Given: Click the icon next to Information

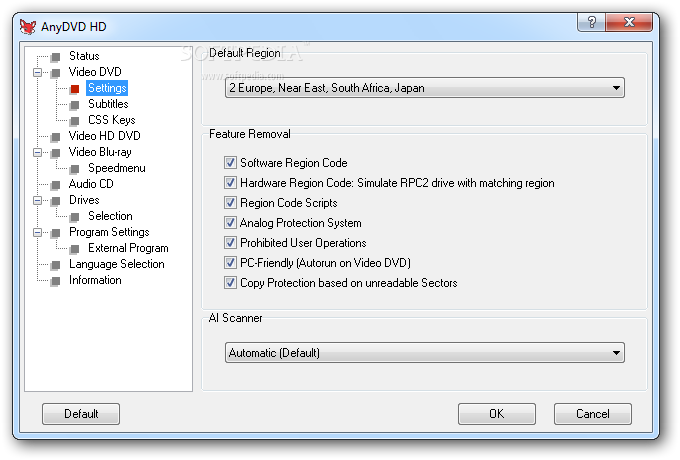Looking at the screenshot, I should pyautogui.click(x=56, y=281).
